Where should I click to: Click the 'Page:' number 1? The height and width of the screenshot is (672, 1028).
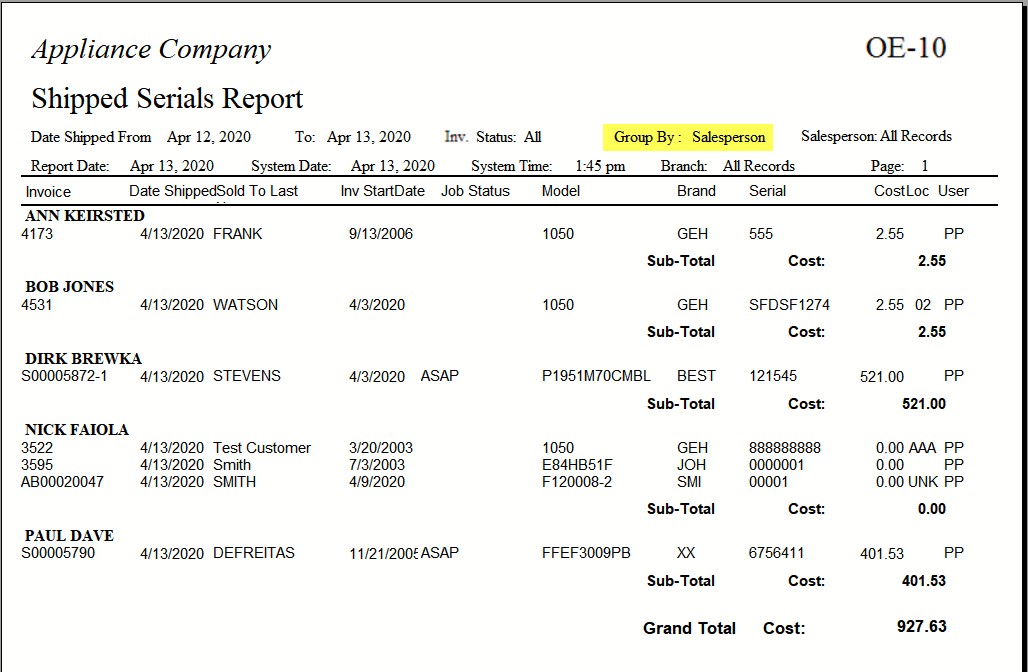point(924,166)
